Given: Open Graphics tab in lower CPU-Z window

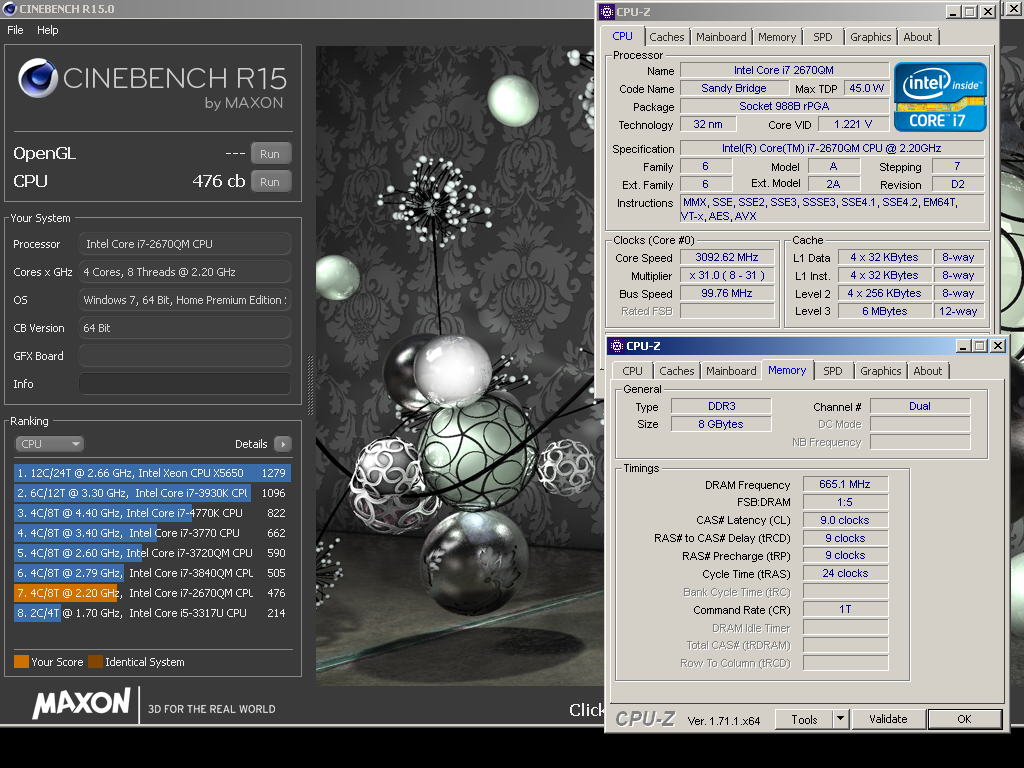Looking at the screenshot, I should tap(880, 371).
